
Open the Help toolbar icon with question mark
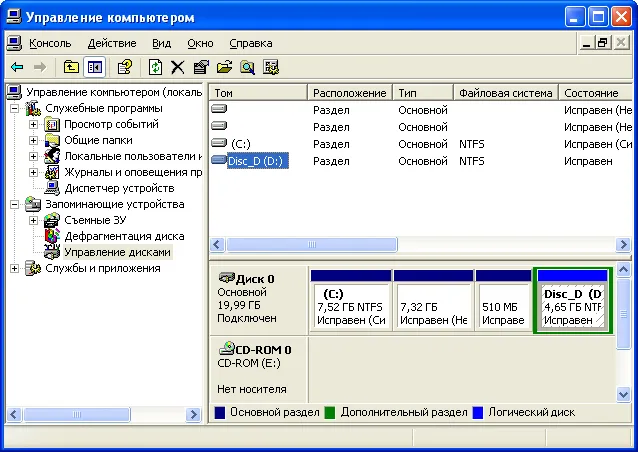click(125, 67)
